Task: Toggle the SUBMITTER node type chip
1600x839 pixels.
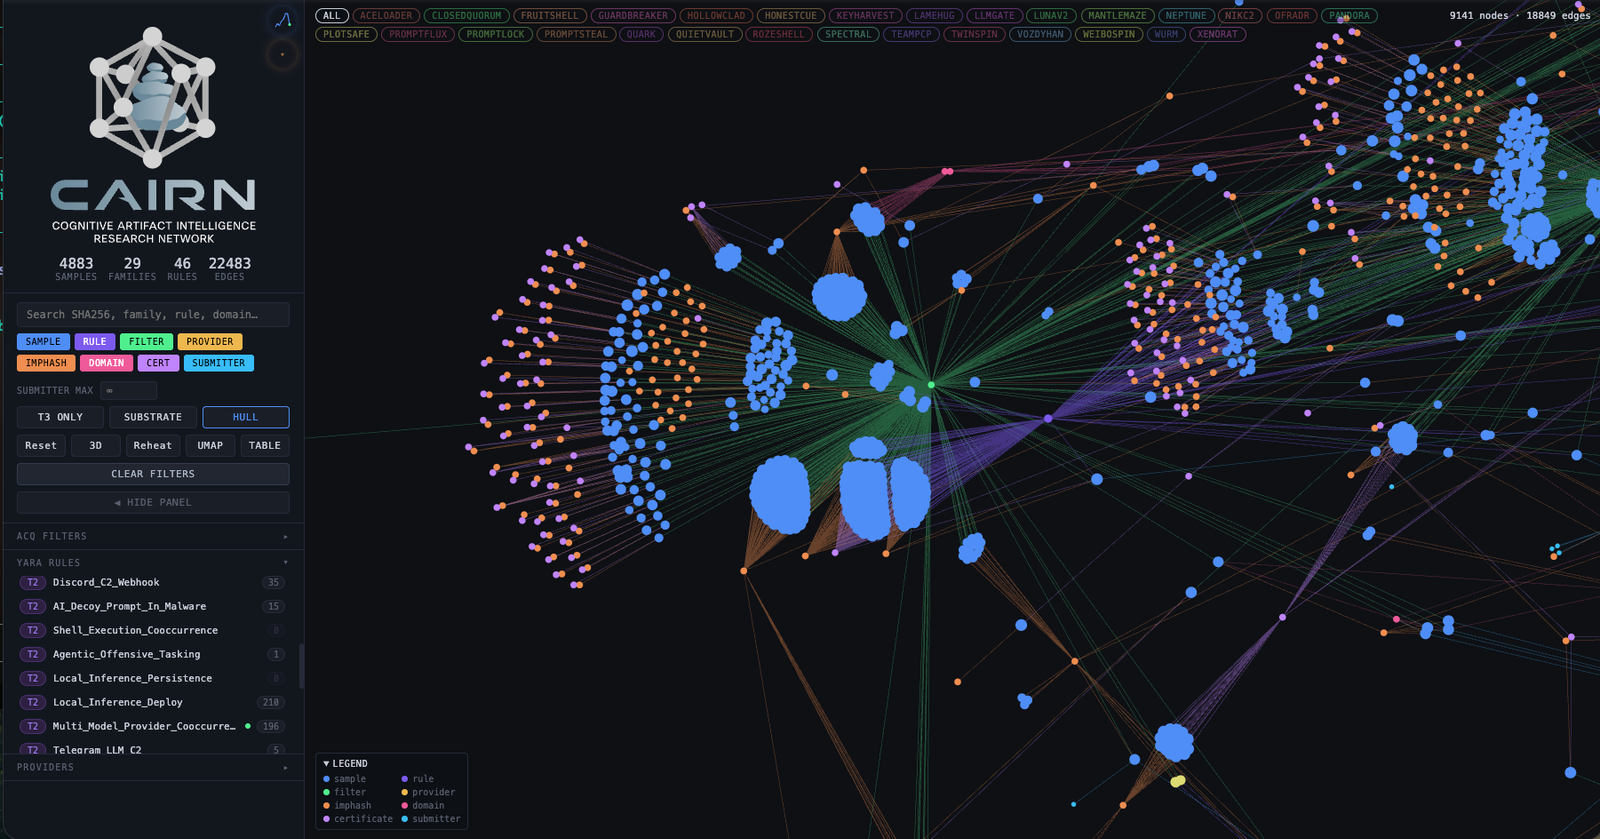Action: click(218, 363)
